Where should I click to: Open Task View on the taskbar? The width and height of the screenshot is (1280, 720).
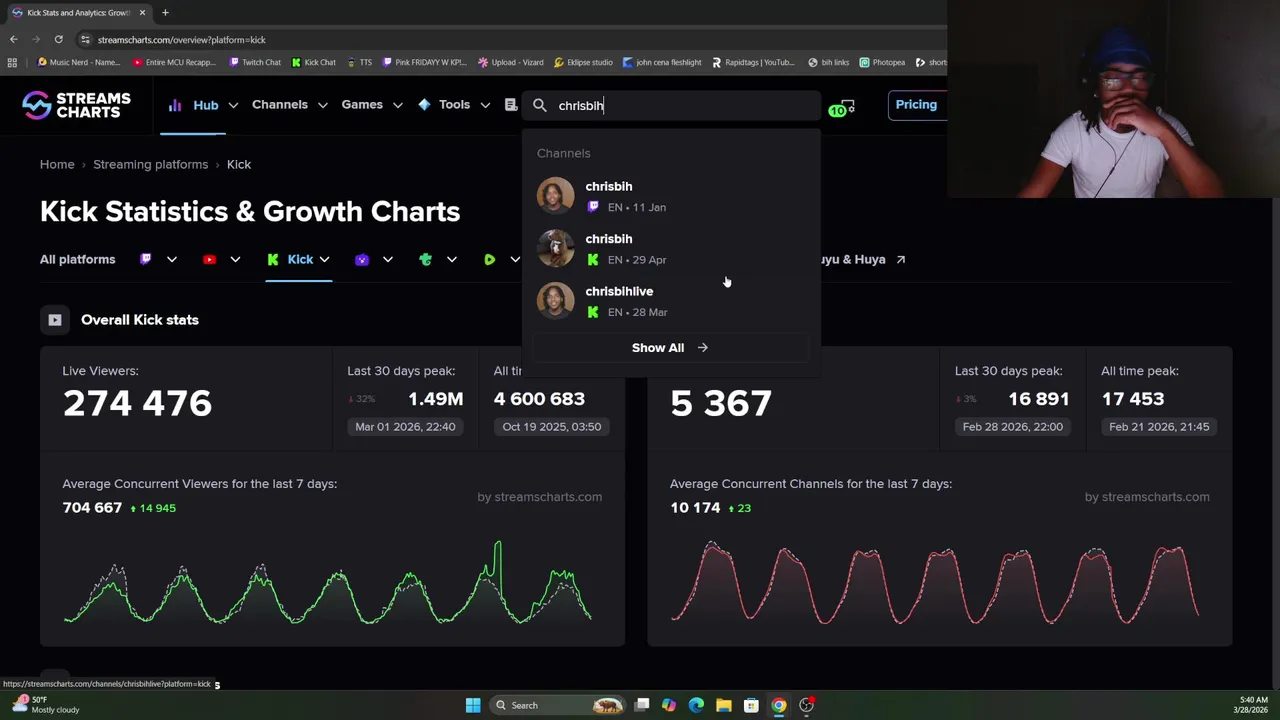pyautogui.click(x=642, y=705)
